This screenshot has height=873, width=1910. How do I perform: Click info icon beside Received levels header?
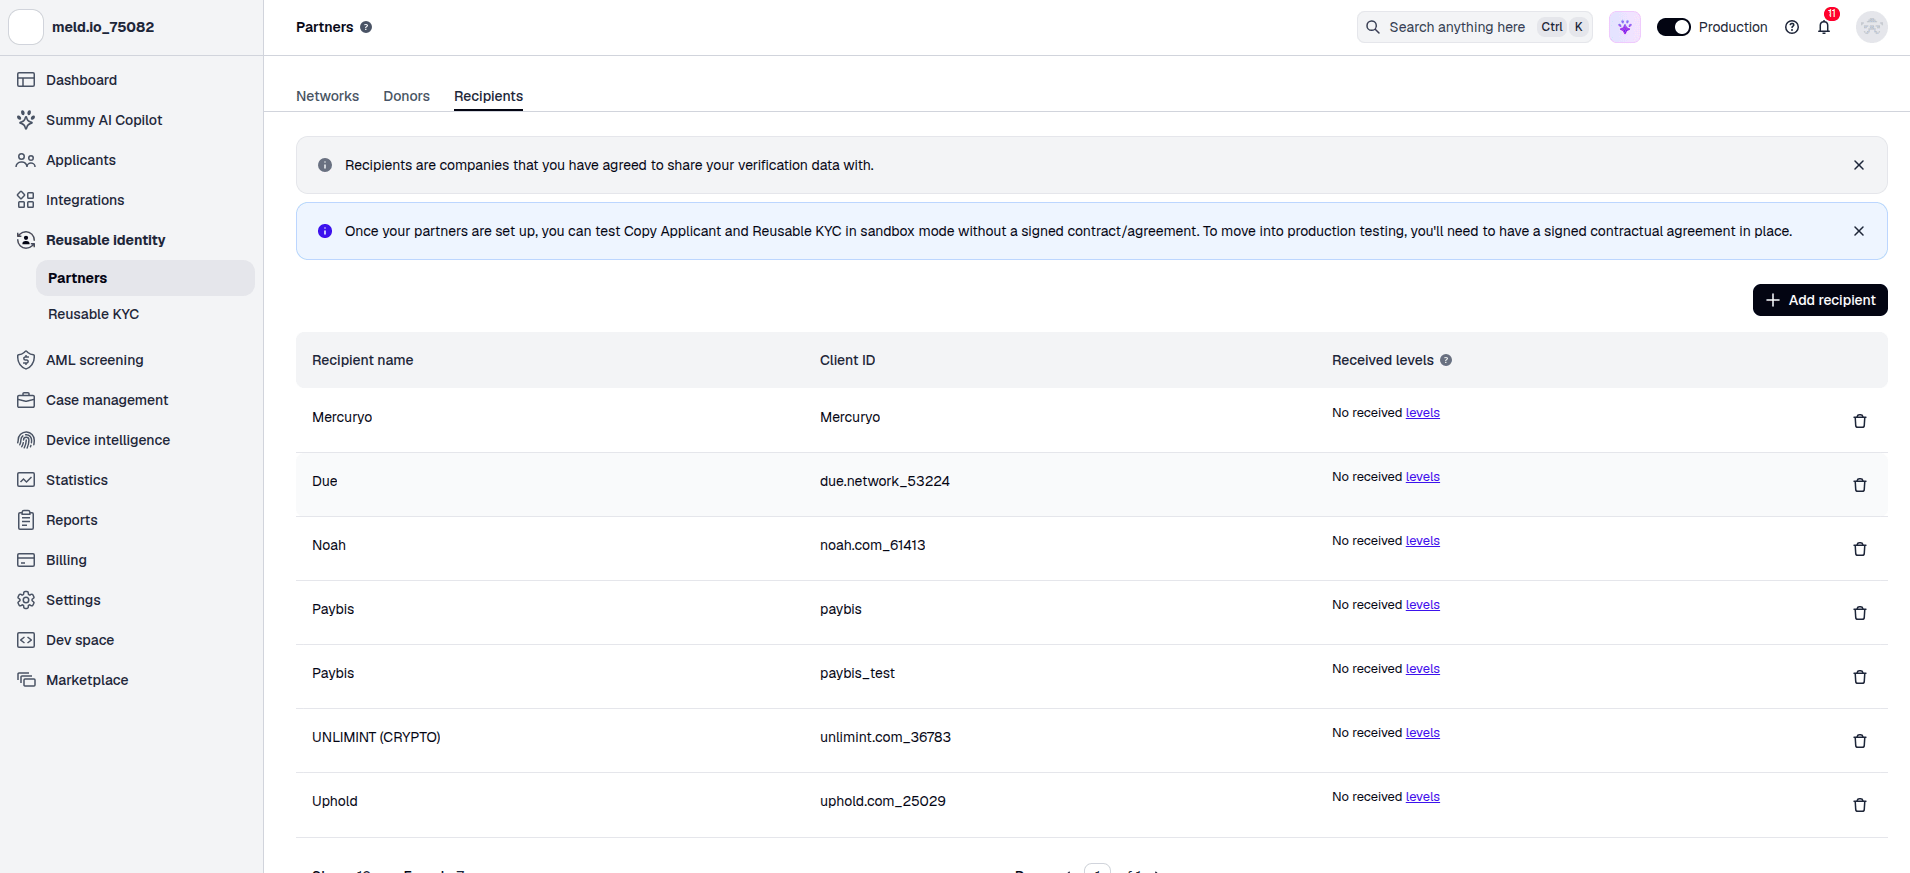(x=1446, y=360)
